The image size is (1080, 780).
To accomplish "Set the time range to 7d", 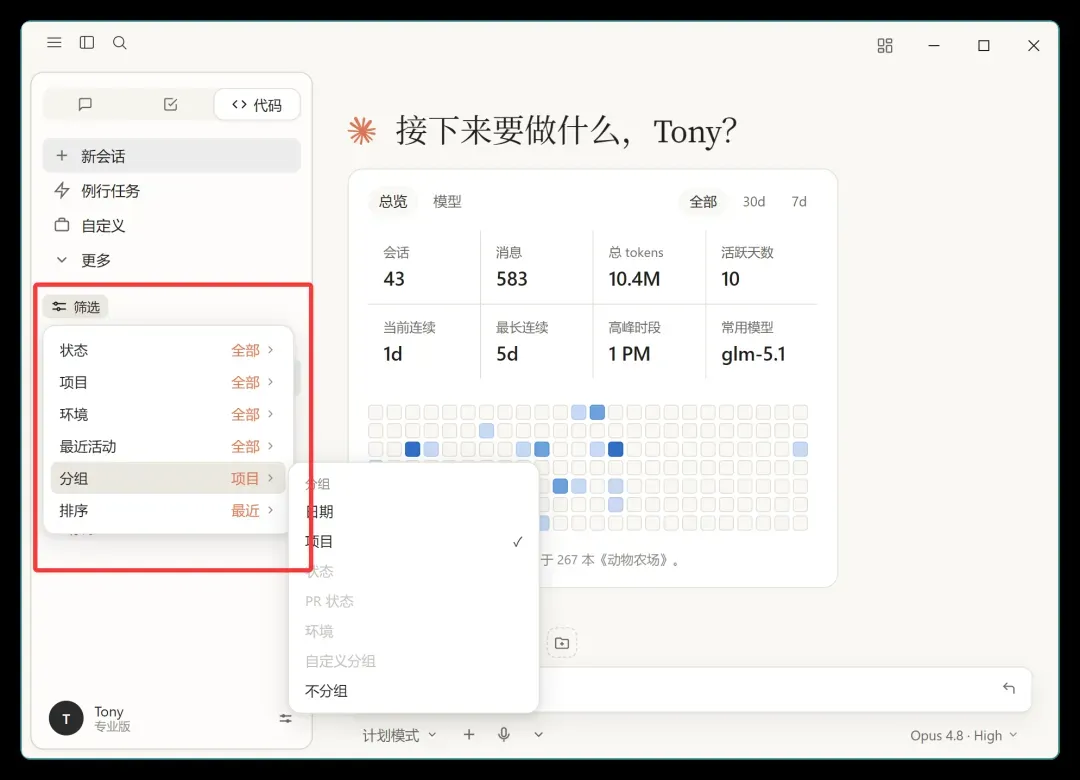I will pos(799,202).
